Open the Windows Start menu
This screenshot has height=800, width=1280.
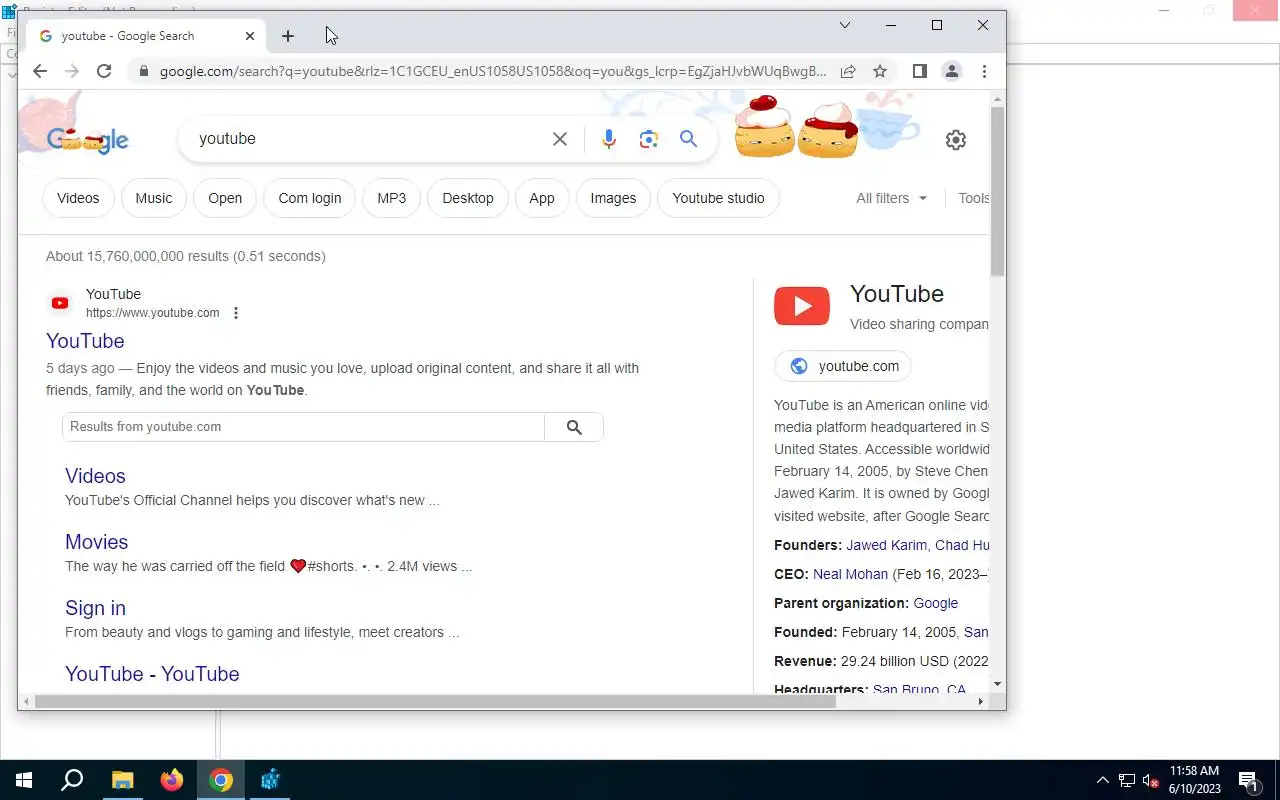tap(24, 780)
